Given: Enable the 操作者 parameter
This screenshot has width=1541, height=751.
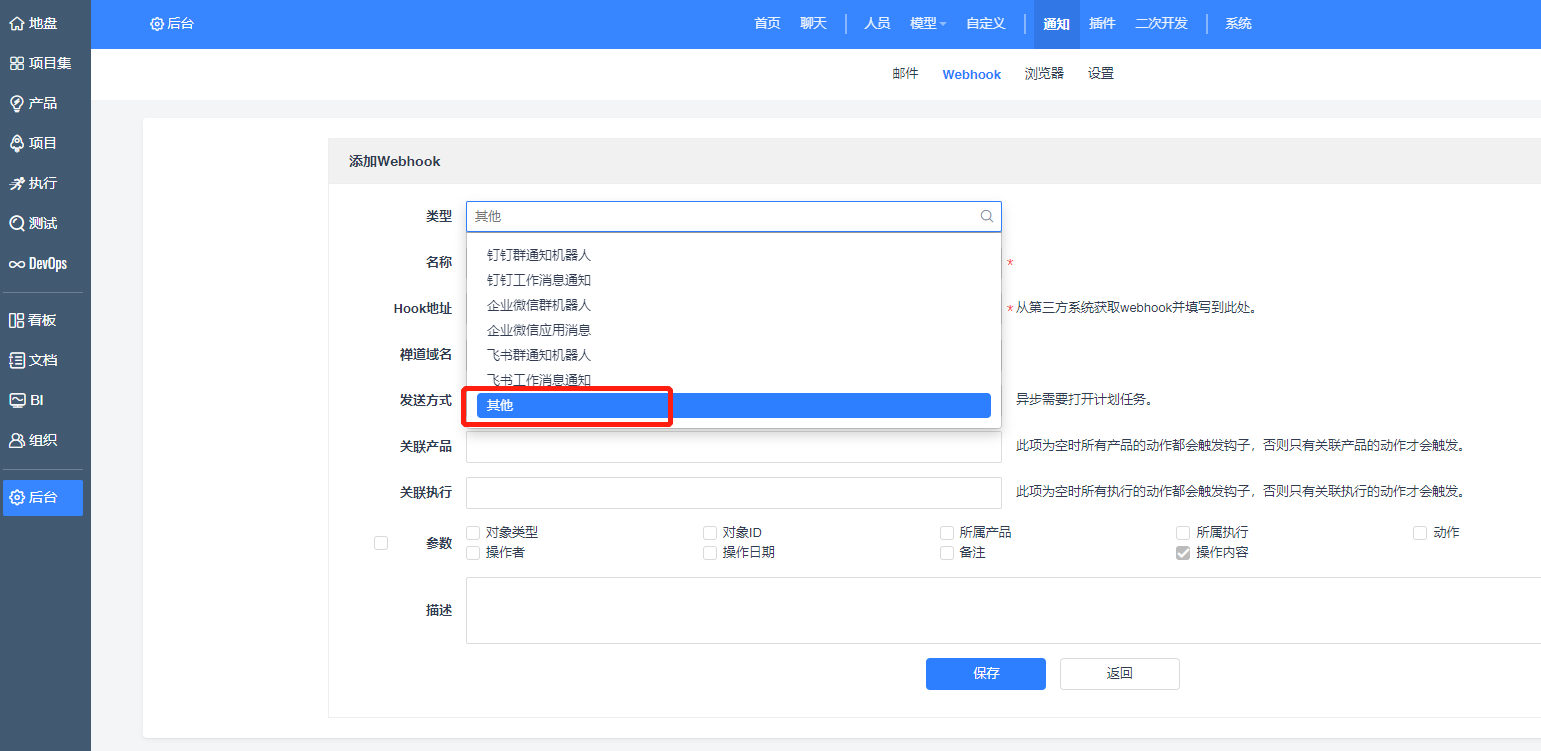Looking at the screenshot, I should click(x=472, y=552).
